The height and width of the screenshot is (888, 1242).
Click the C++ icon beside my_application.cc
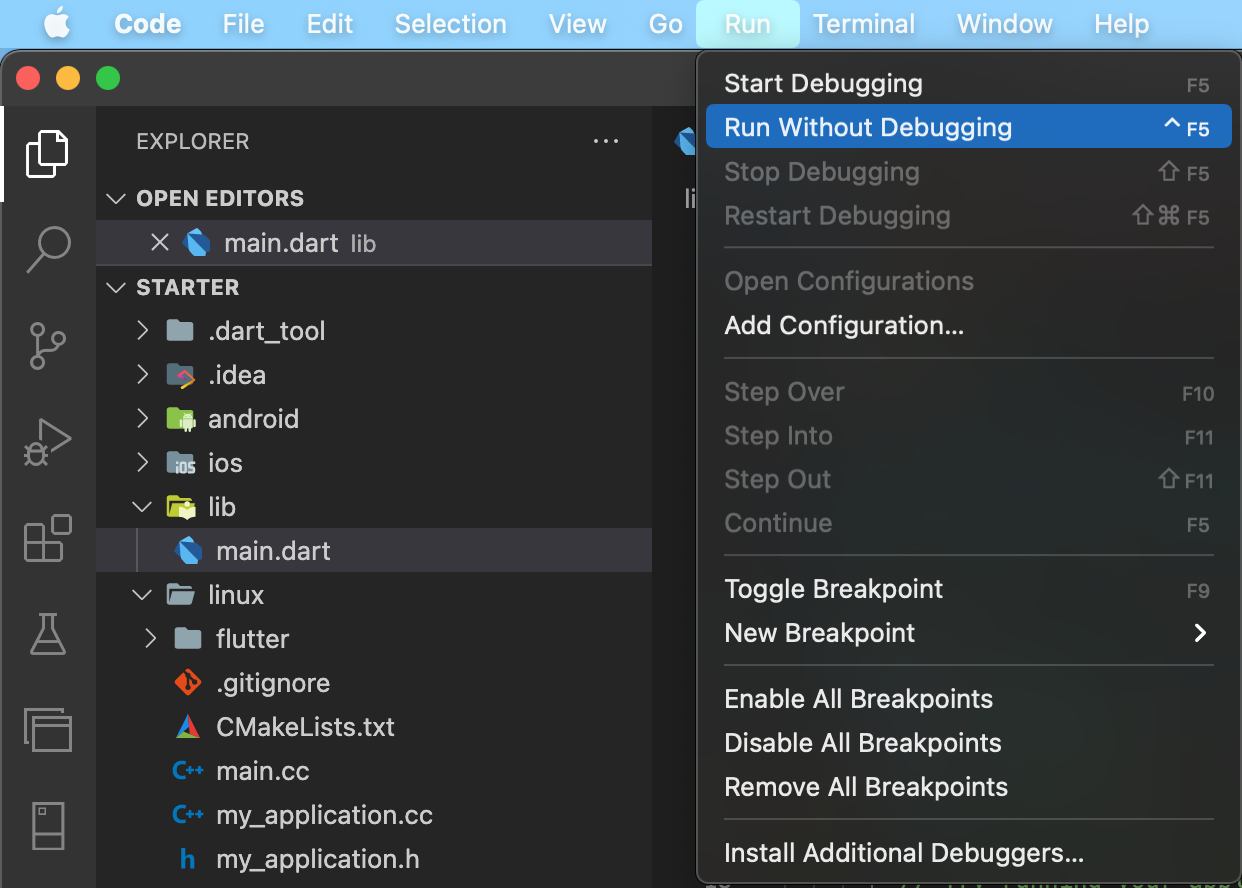pyautogui.click(x=188, y=815)
